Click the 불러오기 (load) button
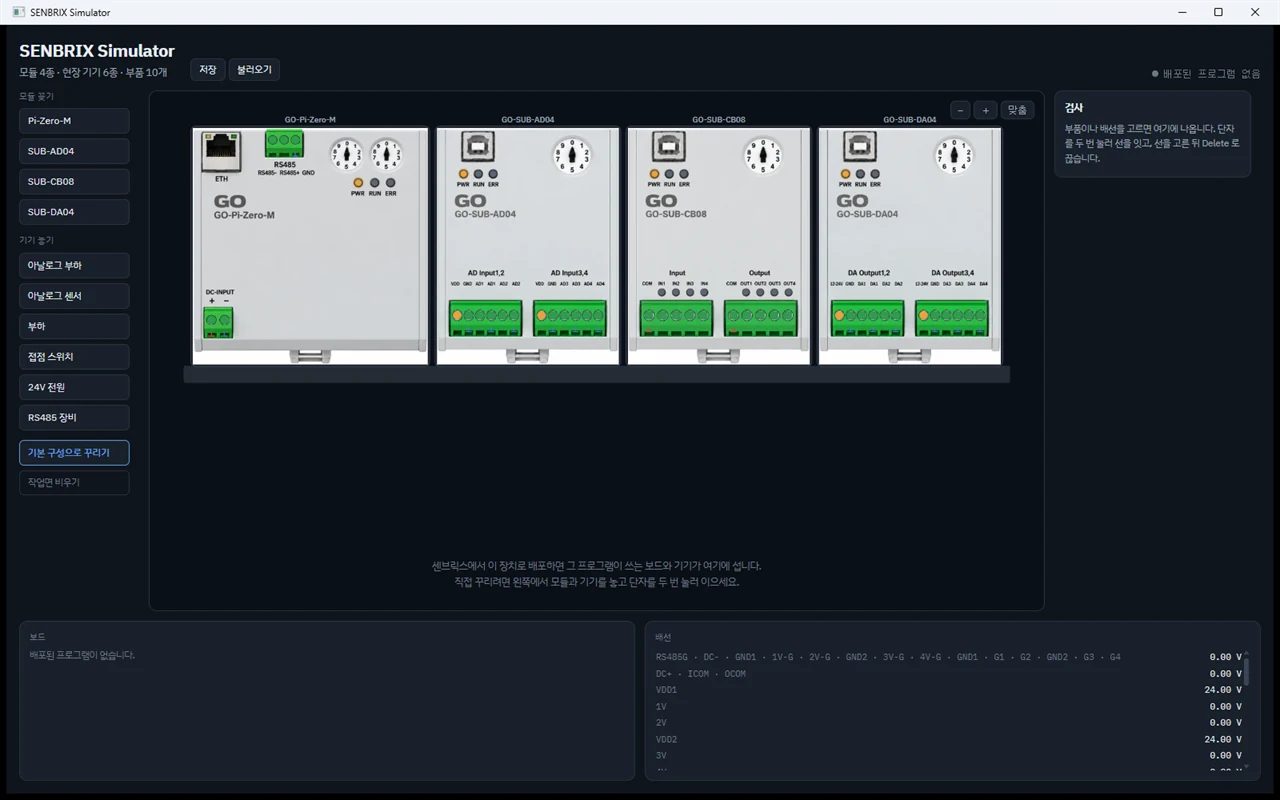This screenshot has height=800, width=1280. point(254,70)
